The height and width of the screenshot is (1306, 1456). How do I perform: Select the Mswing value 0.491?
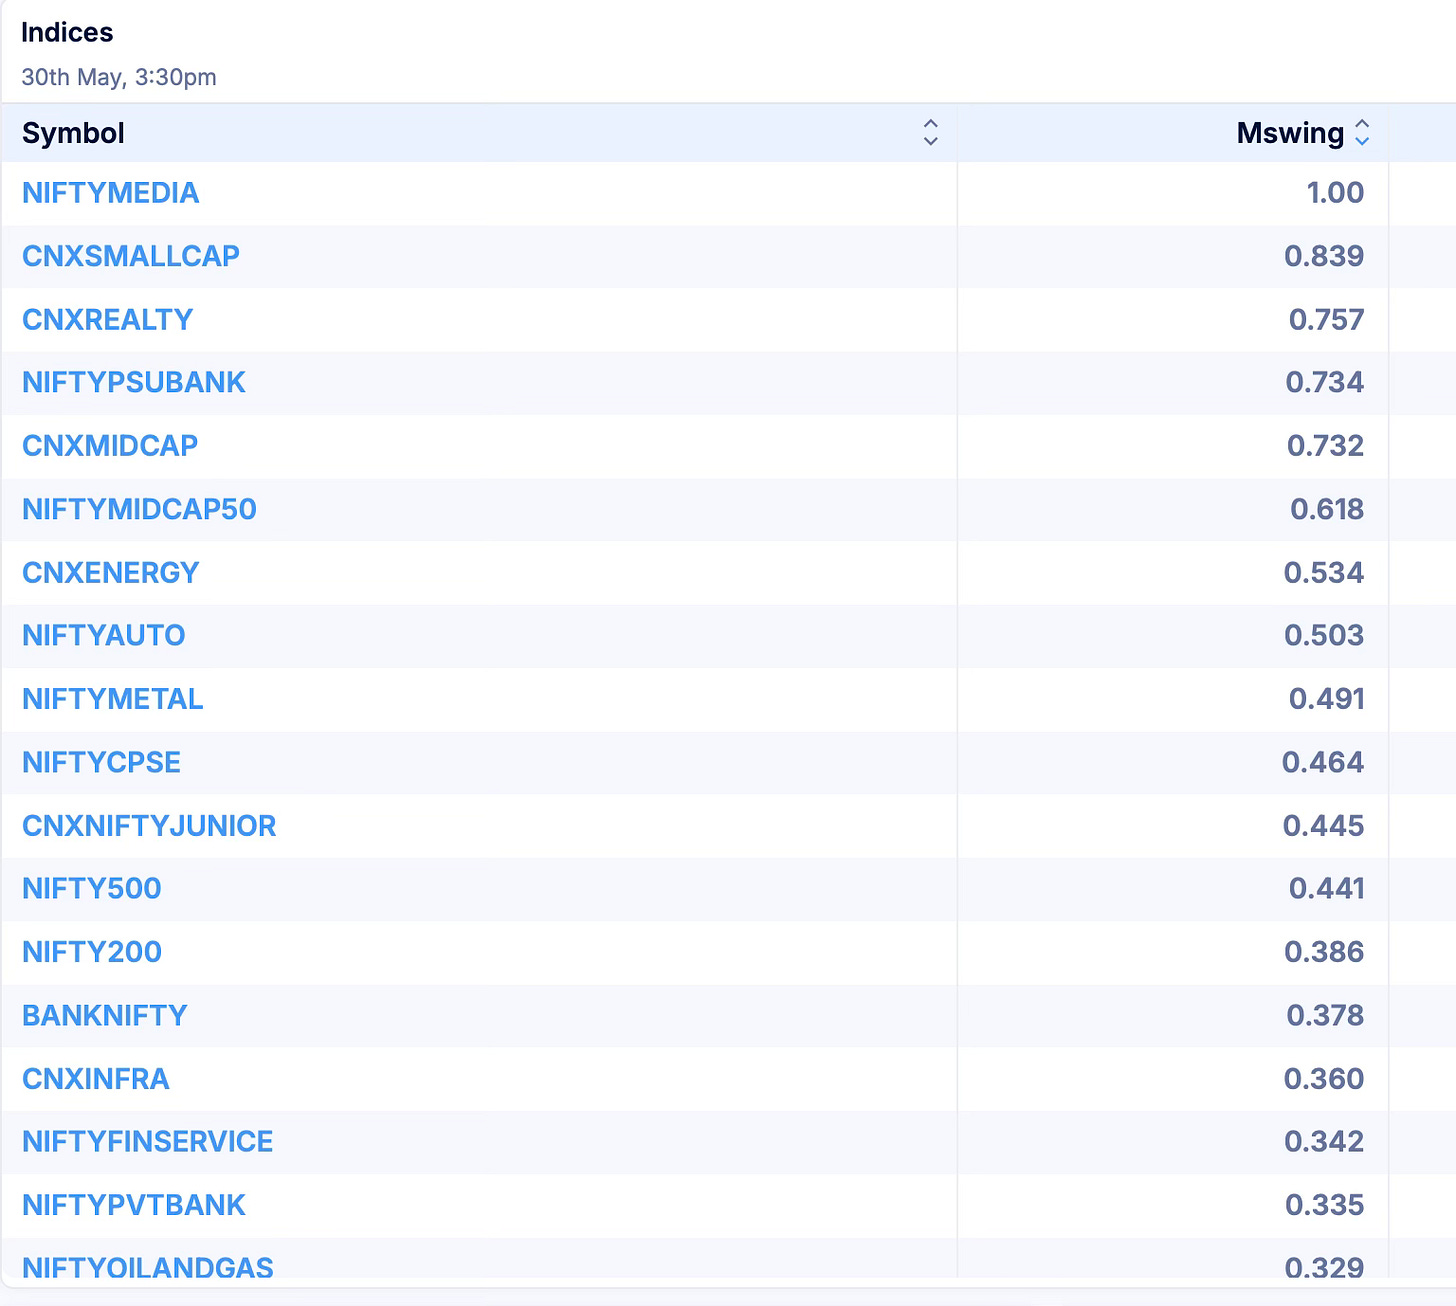(x=1327, y=699)
